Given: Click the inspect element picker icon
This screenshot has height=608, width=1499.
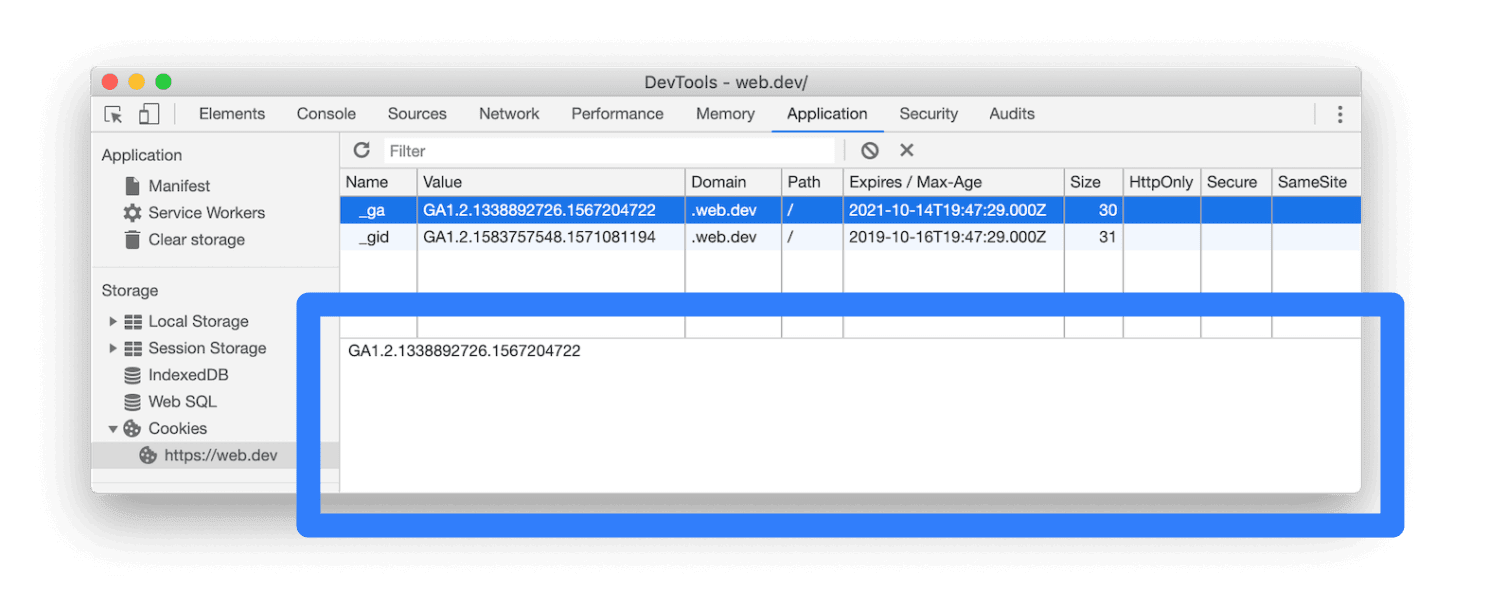Looking at the screenshot, I should coord(114,114).
